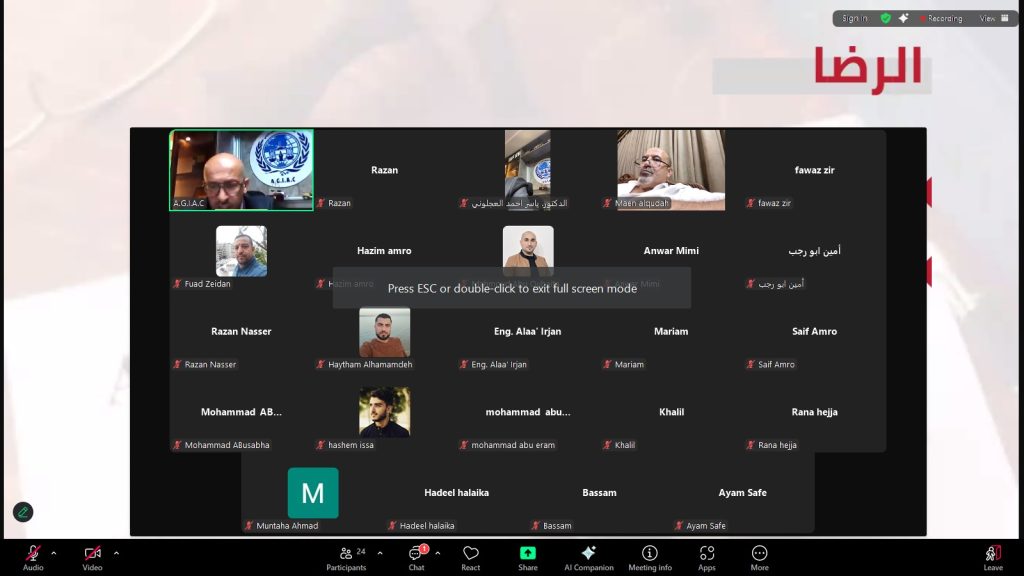Expand the video options chevron

[x=116, y=553]
